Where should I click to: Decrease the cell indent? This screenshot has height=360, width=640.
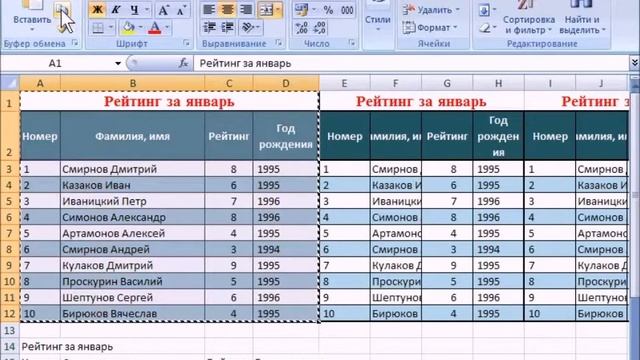tap(209, 28)
